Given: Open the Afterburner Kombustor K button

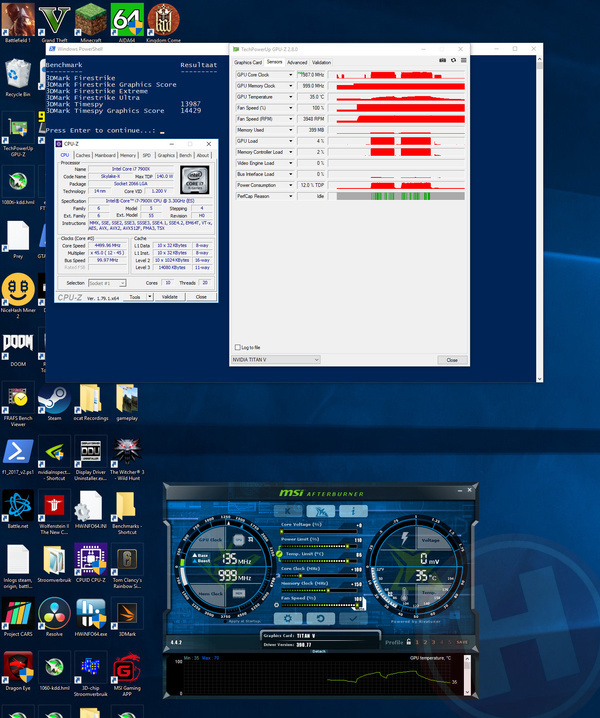Looking at the screenshot, I should [288, 511].
